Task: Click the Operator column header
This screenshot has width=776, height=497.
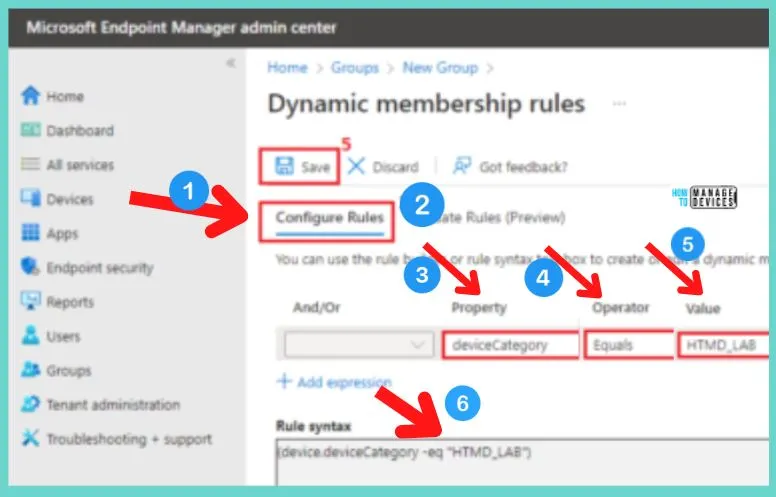Action: tap(621, 308)
